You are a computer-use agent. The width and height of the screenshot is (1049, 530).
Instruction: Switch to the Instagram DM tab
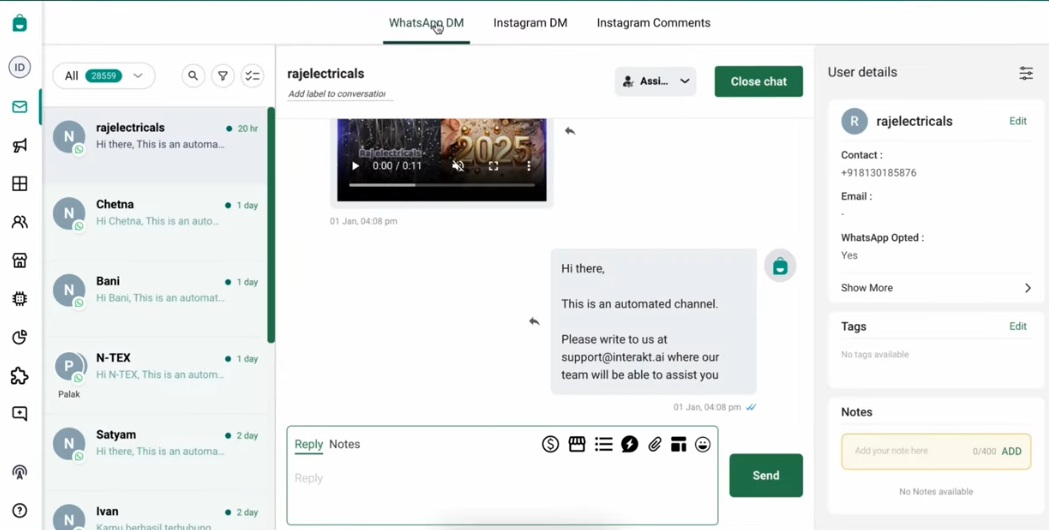(530, 23)
